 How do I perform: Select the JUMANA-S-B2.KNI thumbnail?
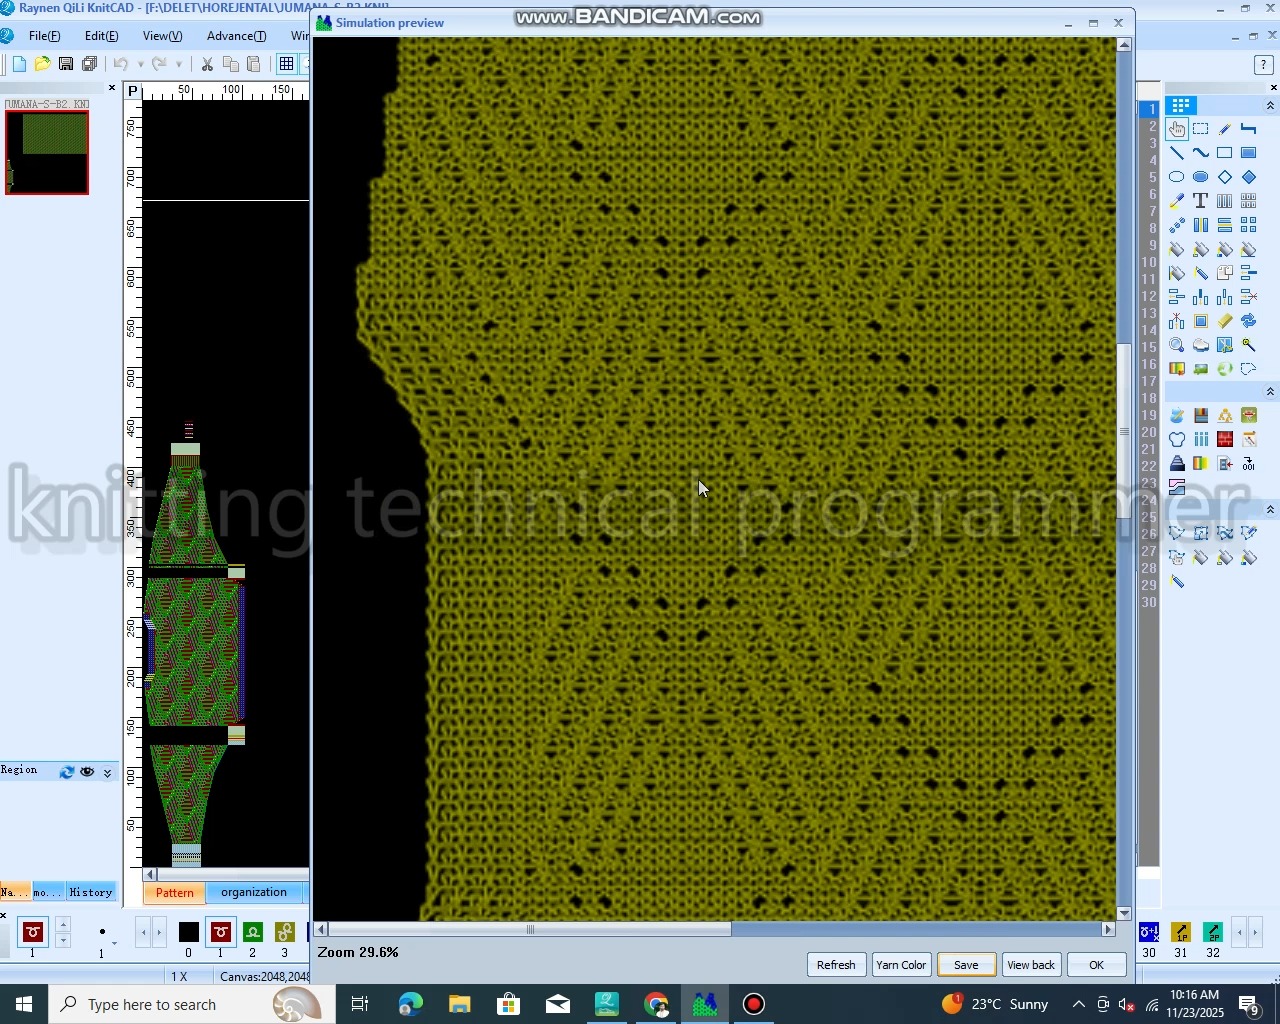(x=47, y=152)
